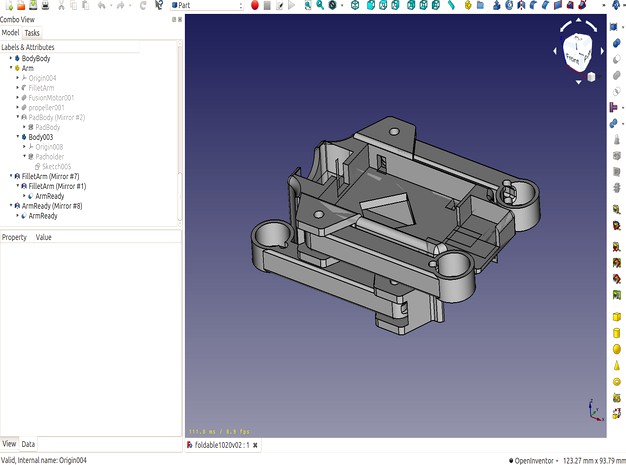Click the yellow cylinder primitive icon
The height and width of the screenshot is (465, 626).
617,332
